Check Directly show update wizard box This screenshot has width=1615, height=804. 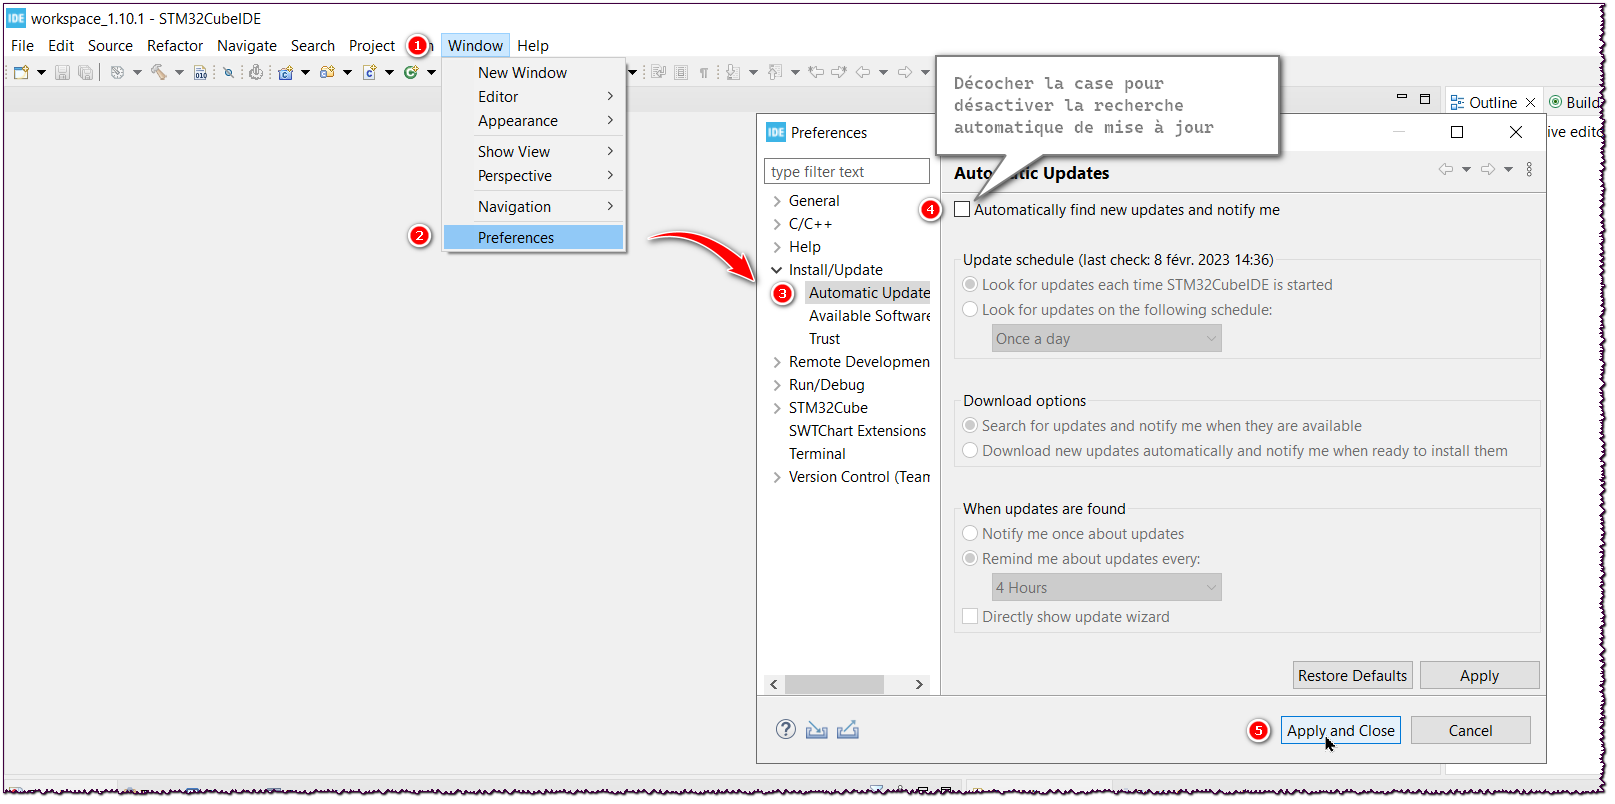tap(970, 616)
